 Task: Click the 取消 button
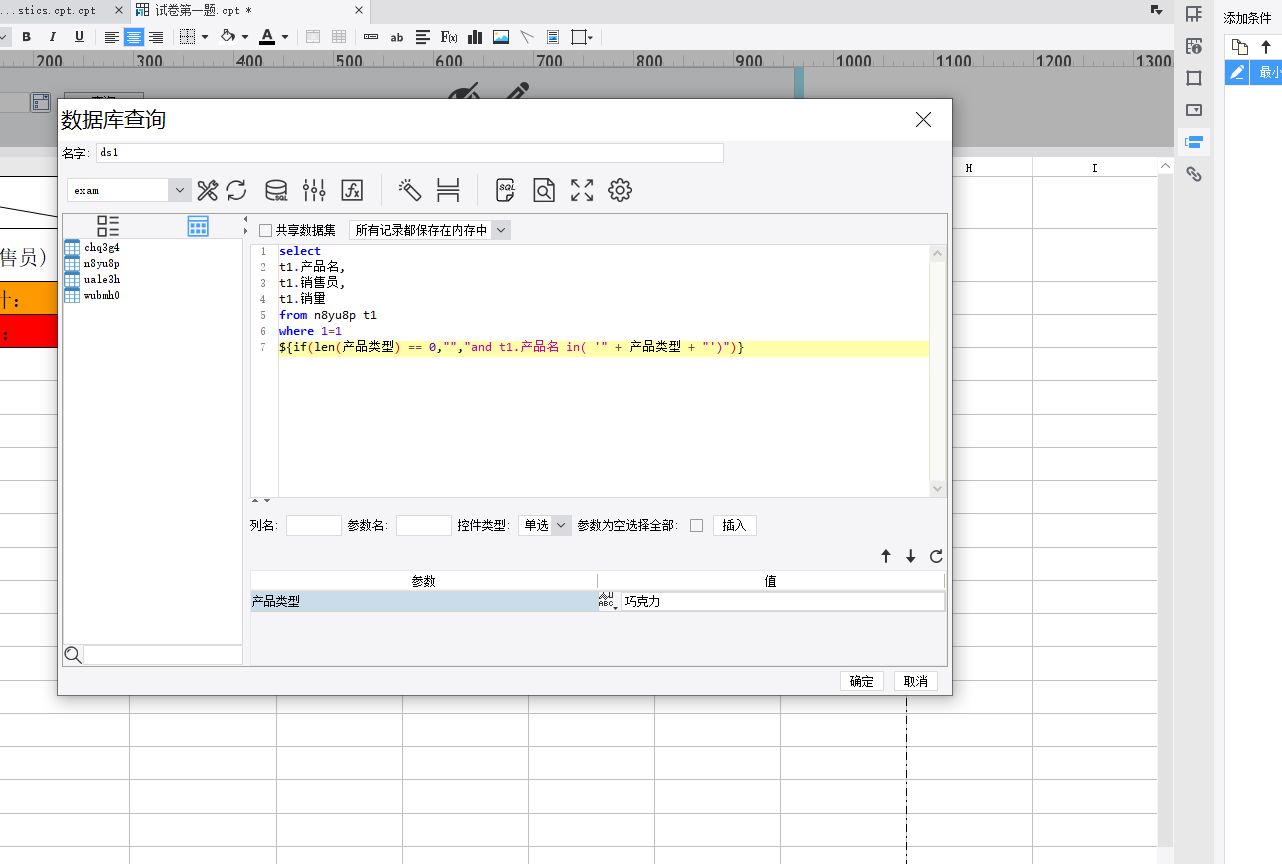915,681
